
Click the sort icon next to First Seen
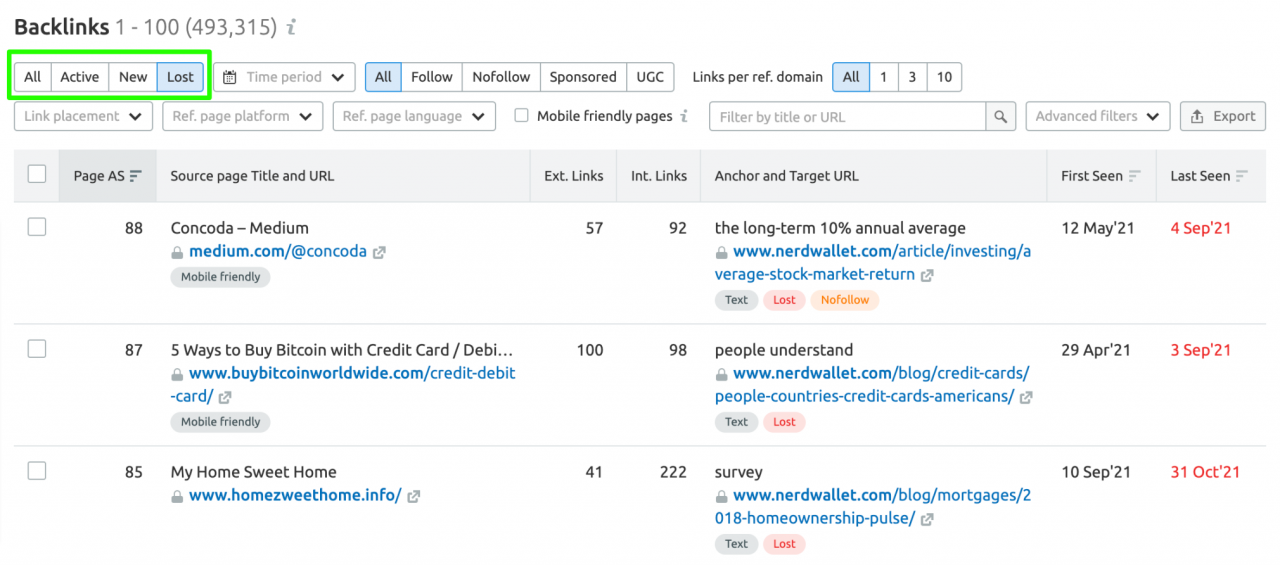pyautogui.click(x=1134, y=176)
